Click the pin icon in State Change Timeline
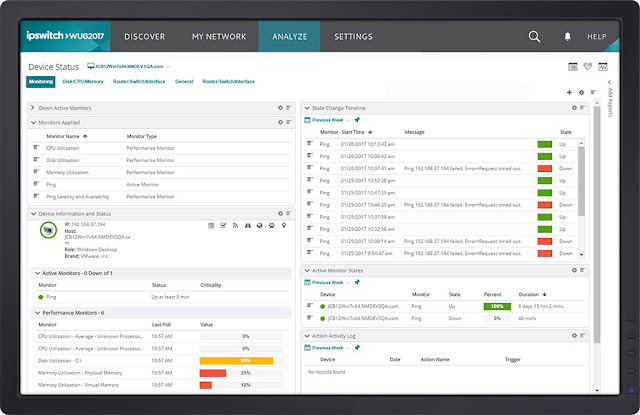Image resolution: width=640 pixels, height=415 pixels. coord(357,120)
